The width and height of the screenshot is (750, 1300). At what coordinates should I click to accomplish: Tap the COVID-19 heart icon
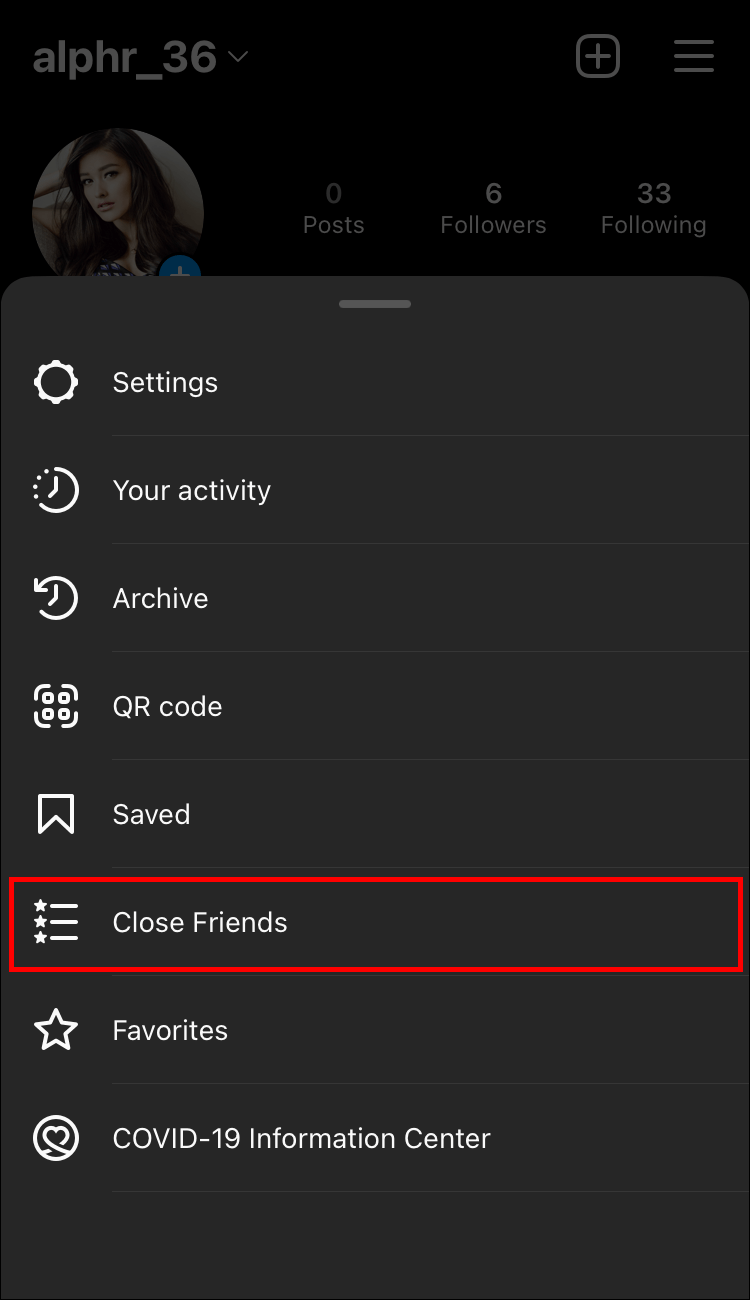[x=56, y=1138]
